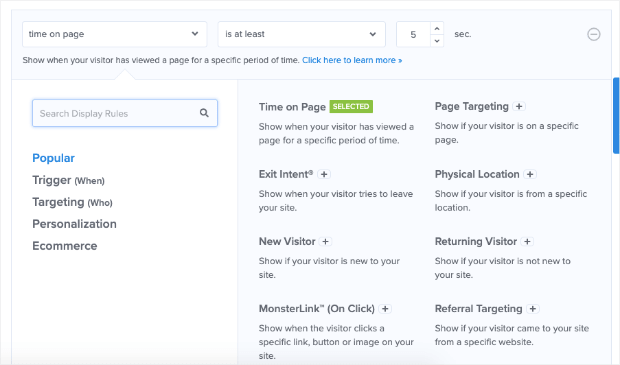This screenshot has width=620, height=365.
Task: Focus the Search Display Rules field
Action: coord(125,113)
